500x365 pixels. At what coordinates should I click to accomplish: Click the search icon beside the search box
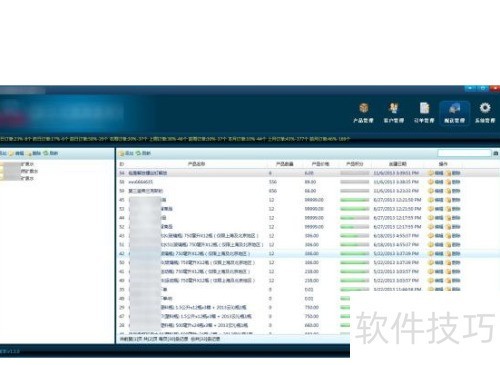[x=496, y=153]
